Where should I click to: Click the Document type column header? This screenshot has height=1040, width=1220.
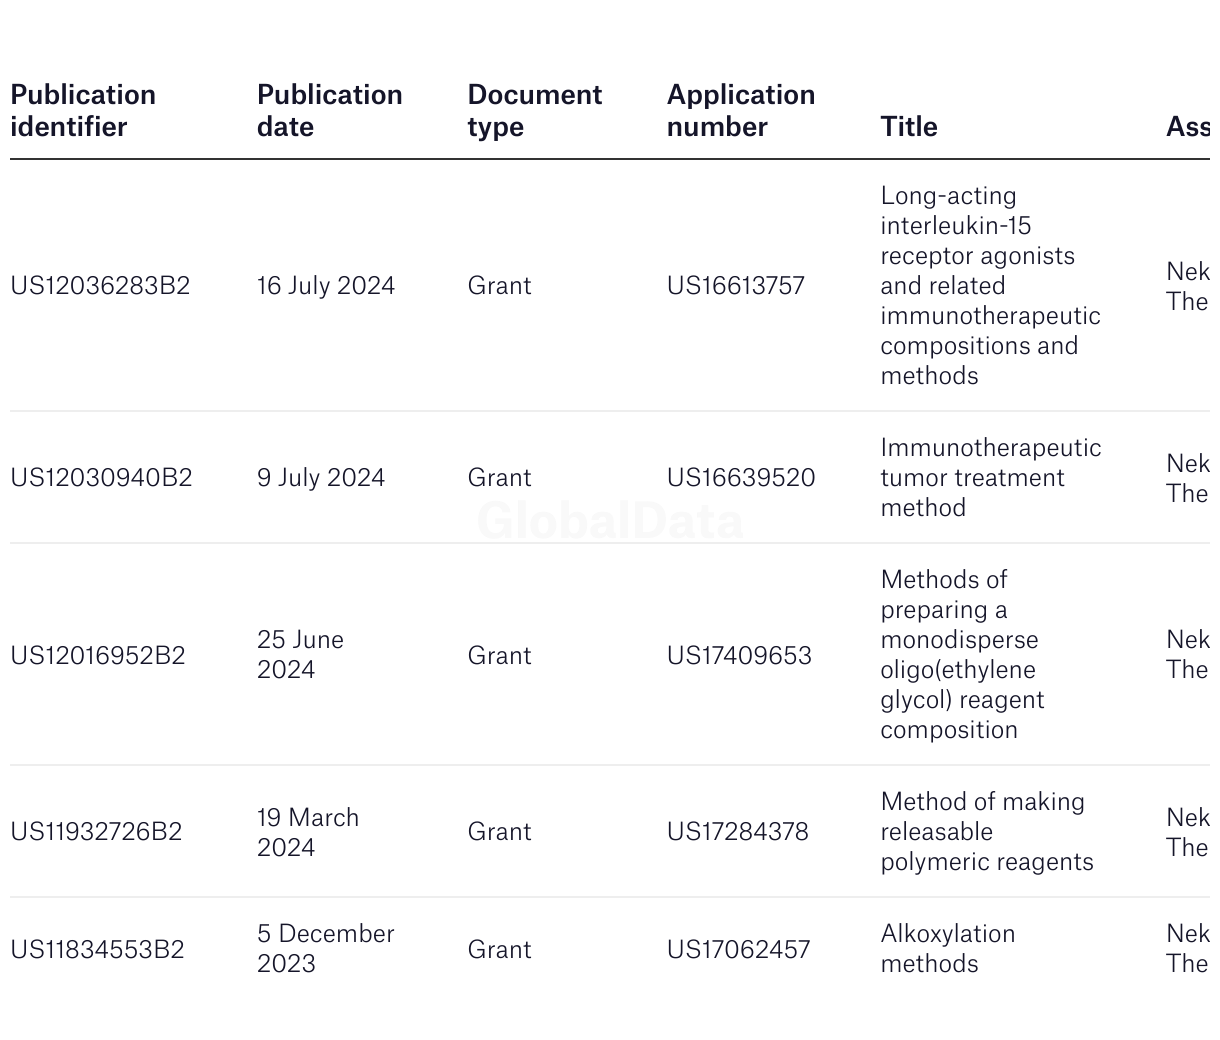click(x=535, y=111)
